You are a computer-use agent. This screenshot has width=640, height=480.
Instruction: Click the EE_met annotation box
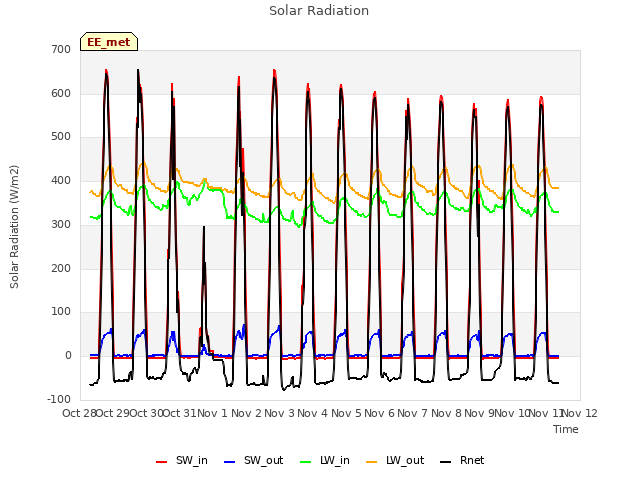point(109,42)
